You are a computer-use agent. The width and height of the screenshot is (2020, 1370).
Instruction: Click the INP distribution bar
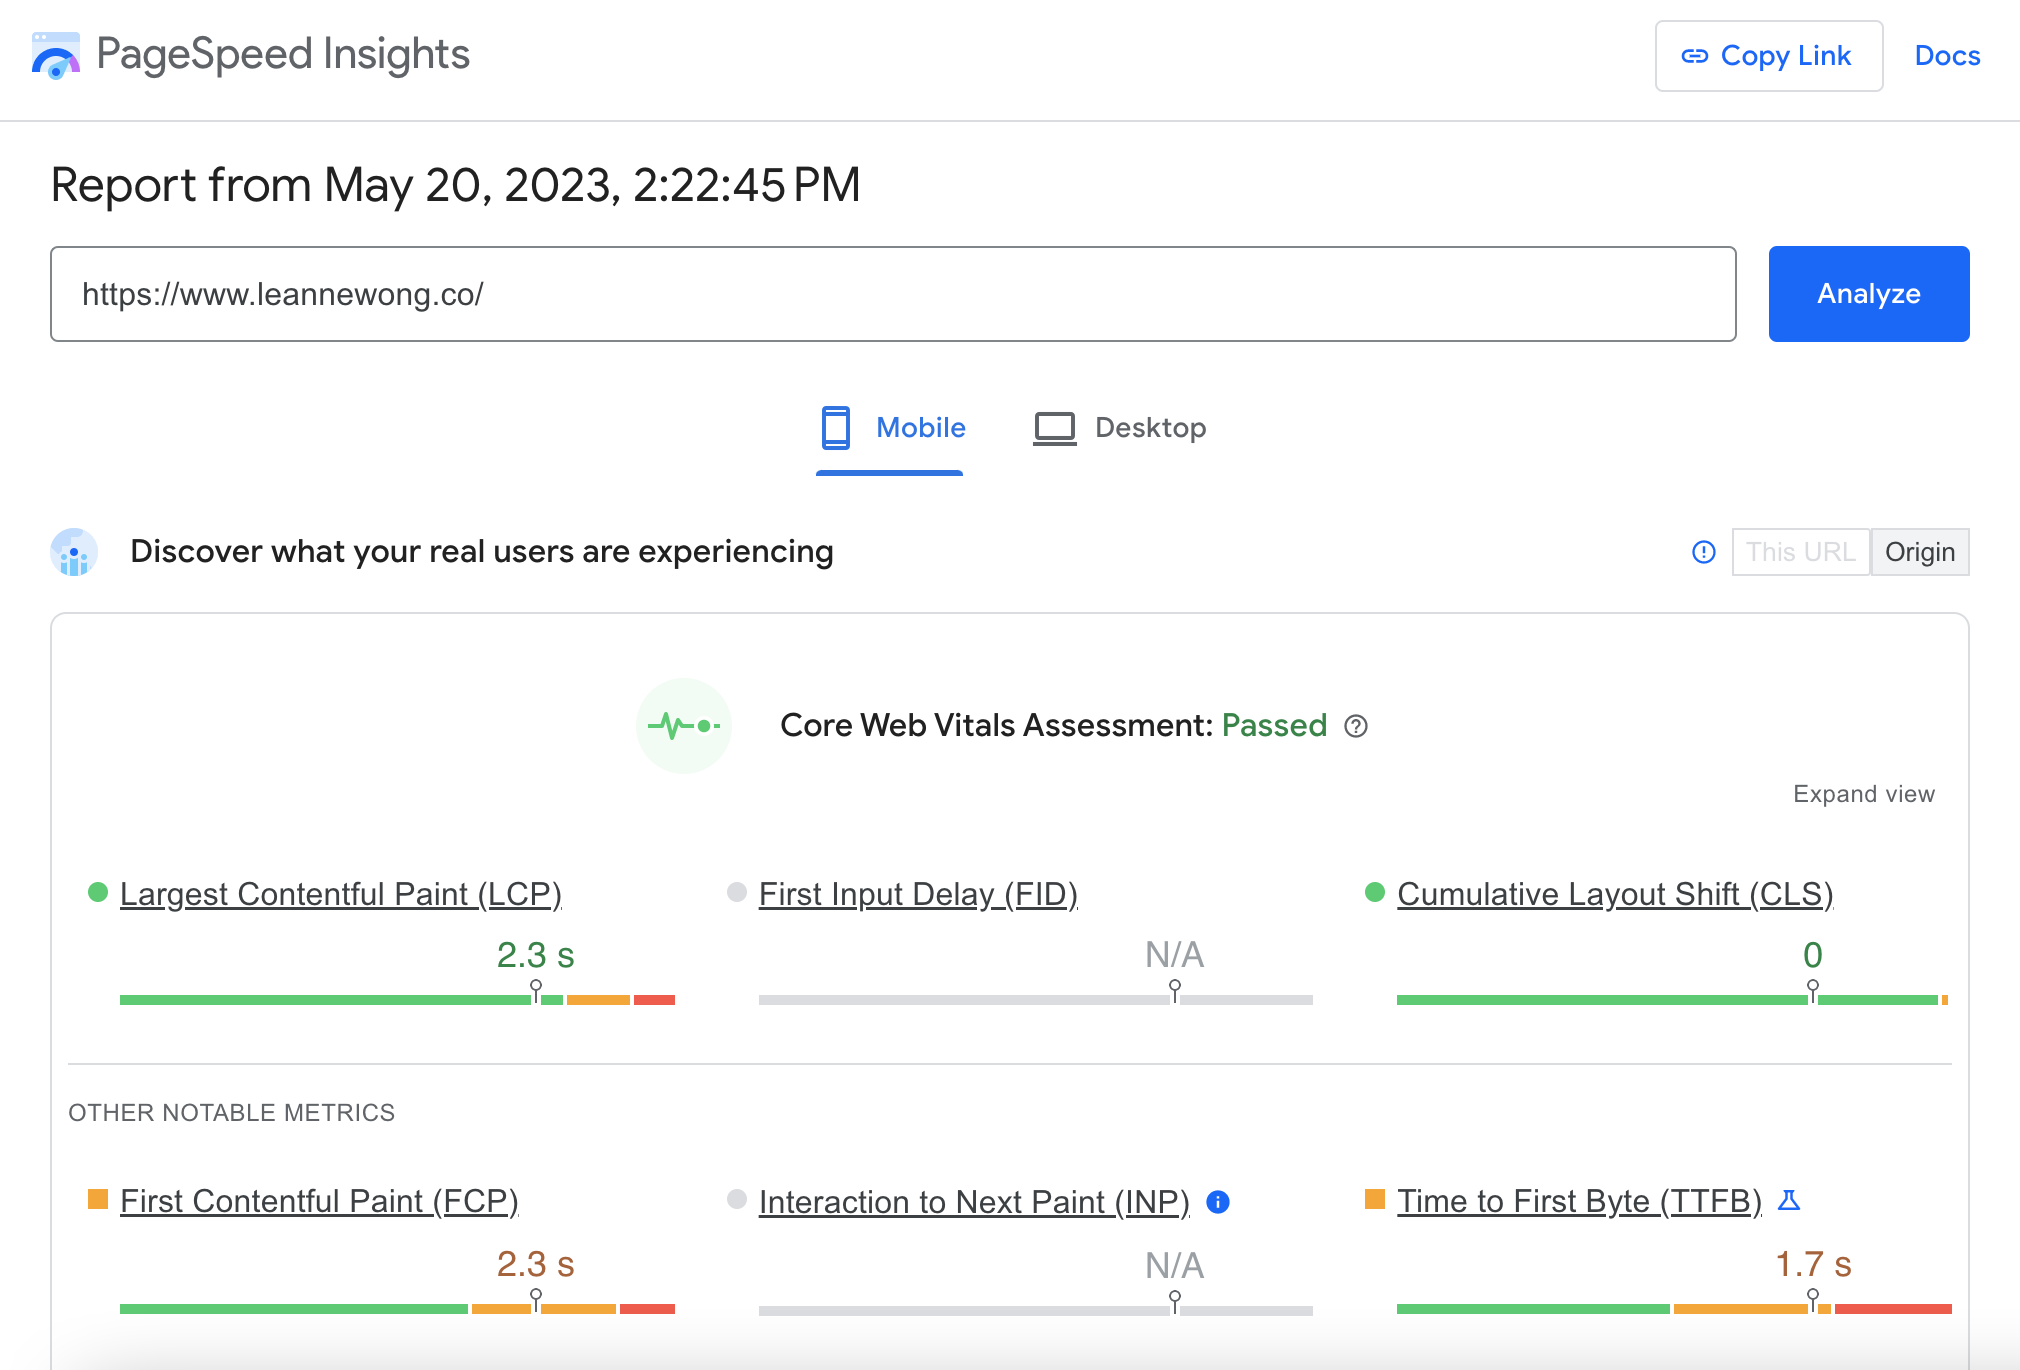1035,1311
